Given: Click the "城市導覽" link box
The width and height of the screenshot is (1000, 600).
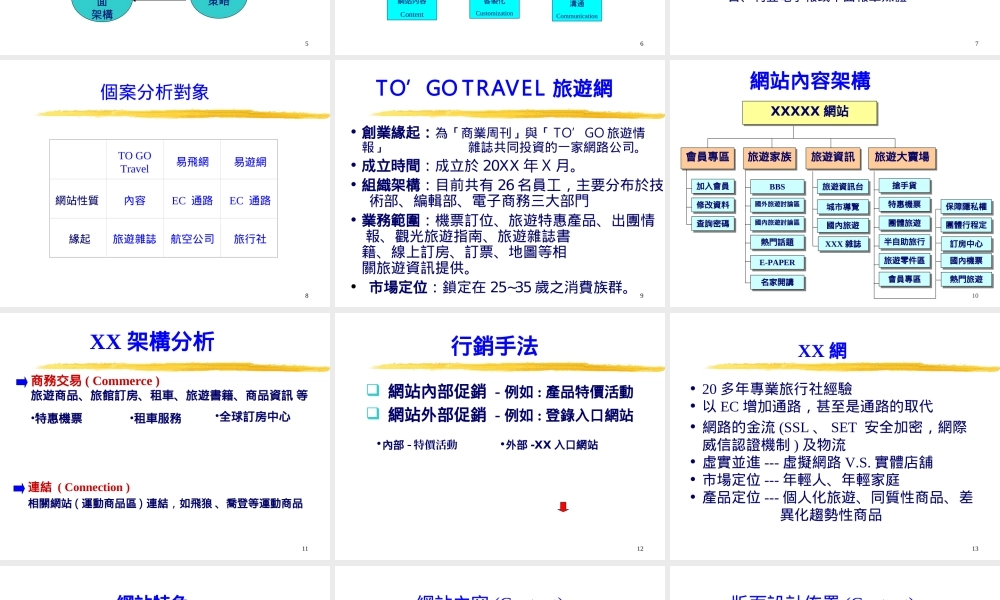Looking at the screenshot, I should pyautogui.click(x=845, y=206).
